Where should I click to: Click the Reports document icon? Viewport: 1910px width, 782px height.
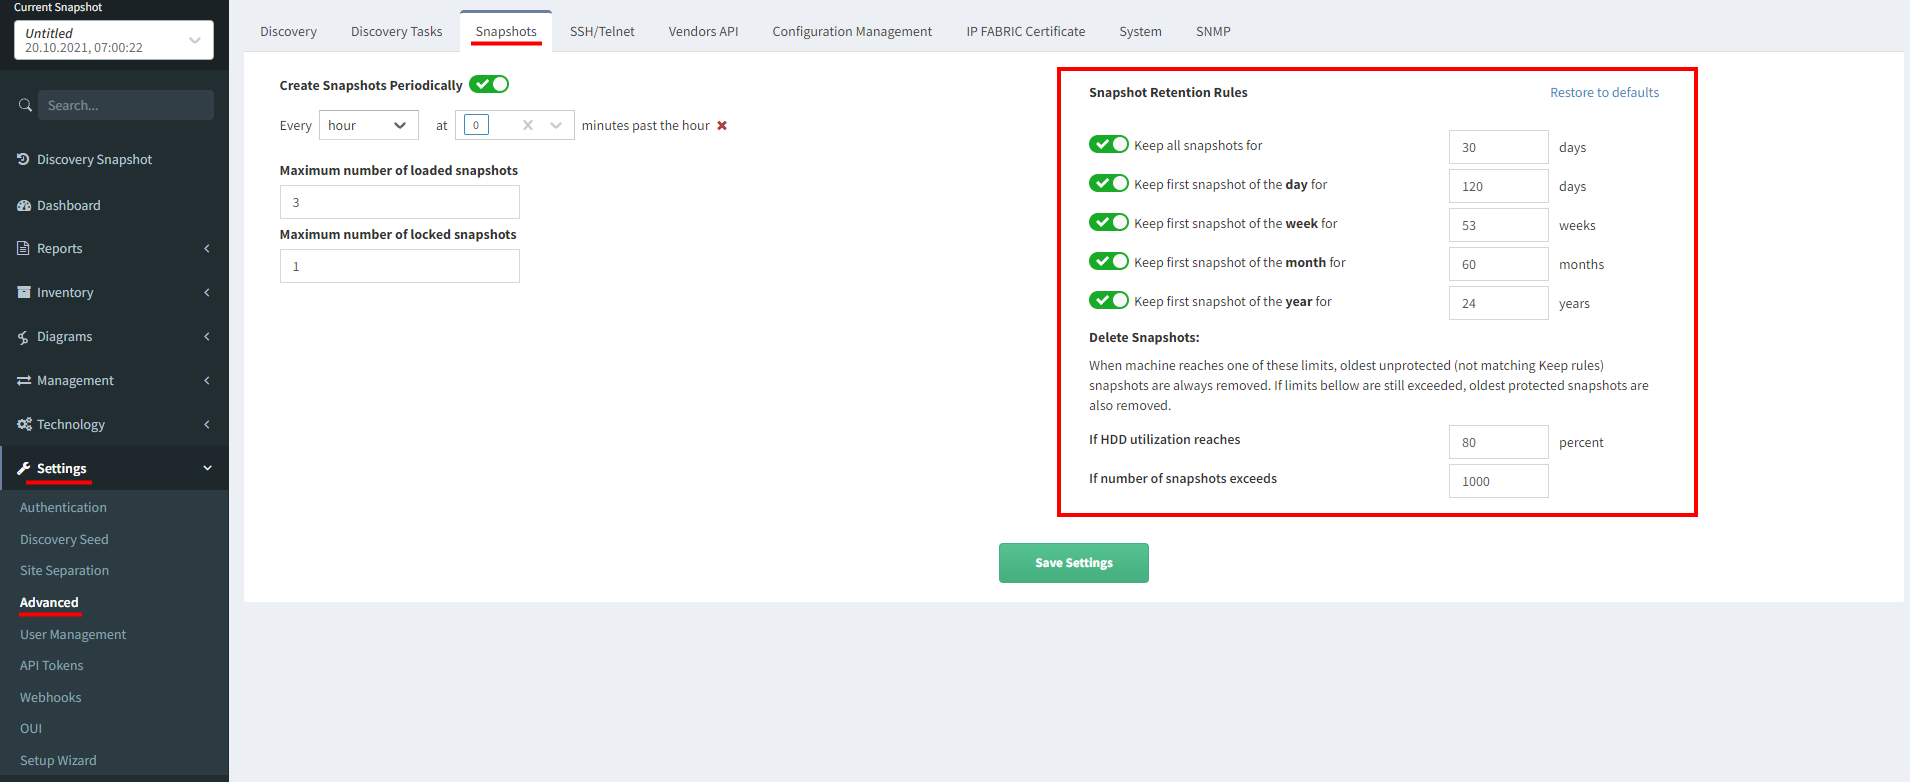tap(23, 248)
